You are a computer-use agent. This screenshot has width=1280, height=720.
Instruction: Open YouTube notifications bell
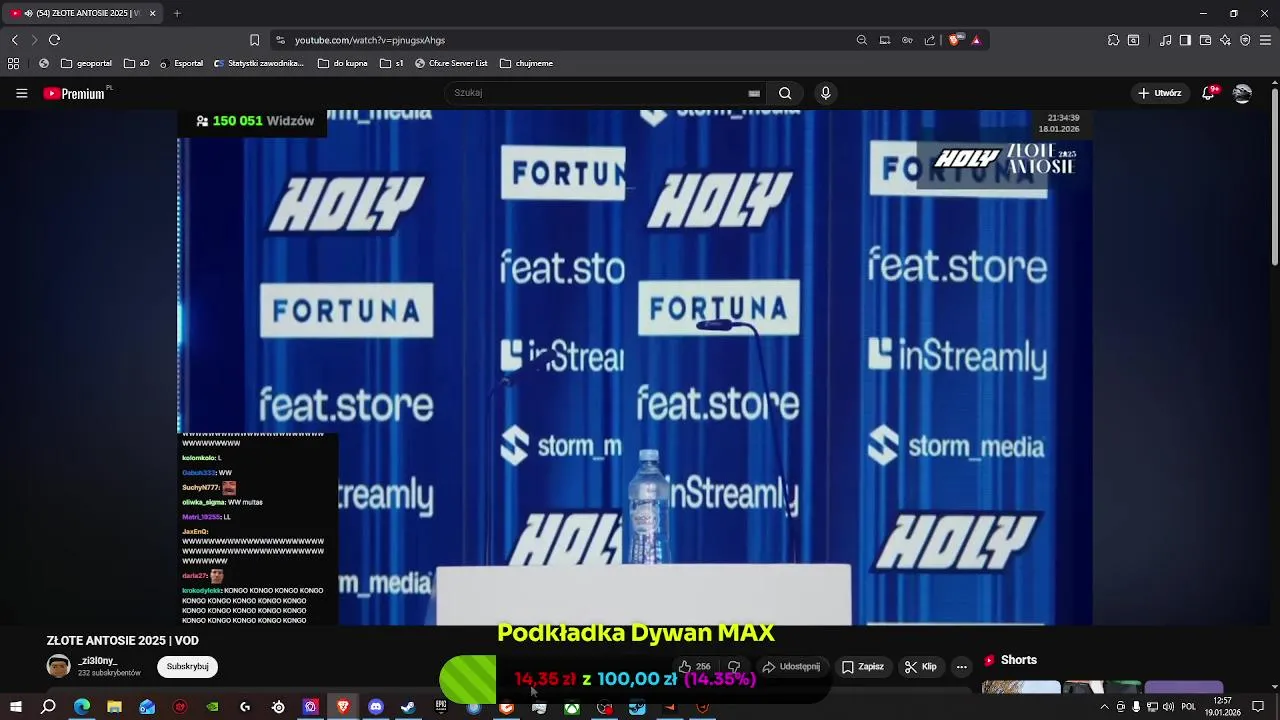coord(1209,93)
